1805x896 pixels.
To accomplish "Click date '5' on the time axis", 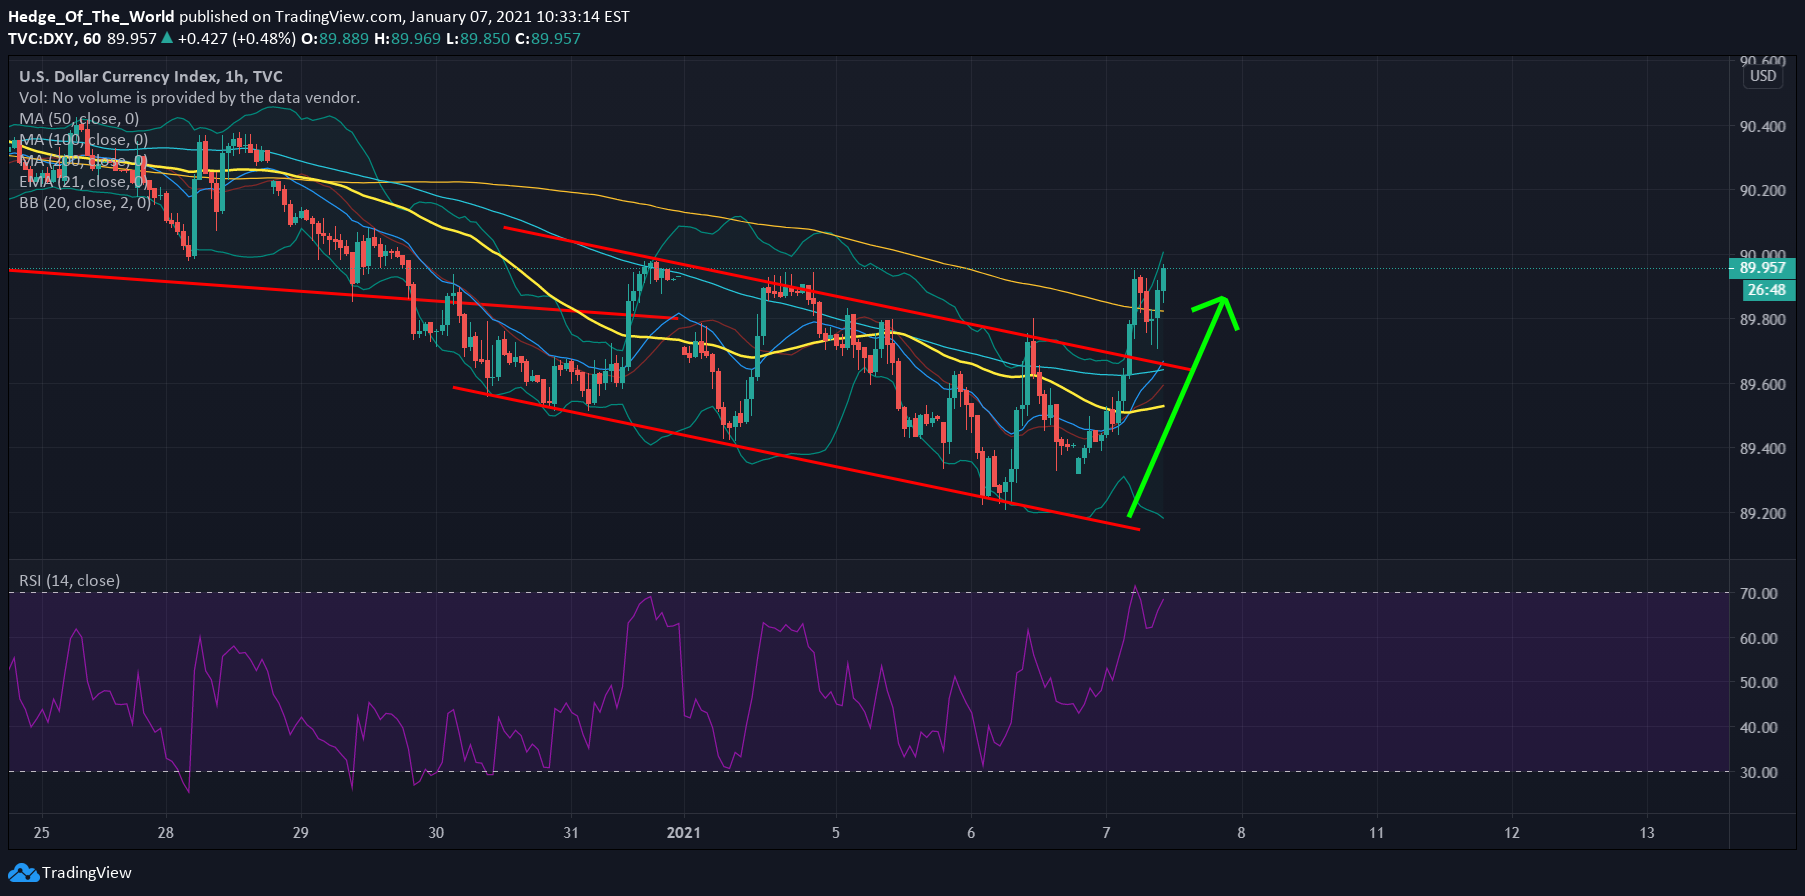I will [x=836, y=832].
